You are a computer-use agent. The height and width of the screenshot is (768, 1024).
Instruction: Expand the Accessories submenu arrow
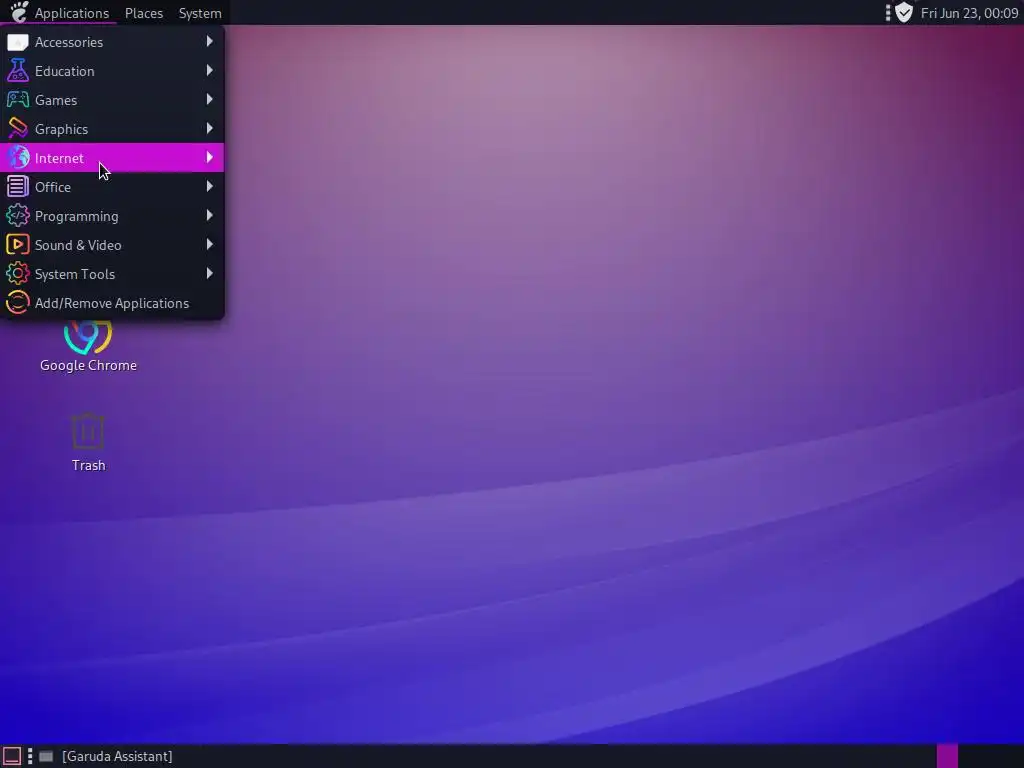[210, 41]
